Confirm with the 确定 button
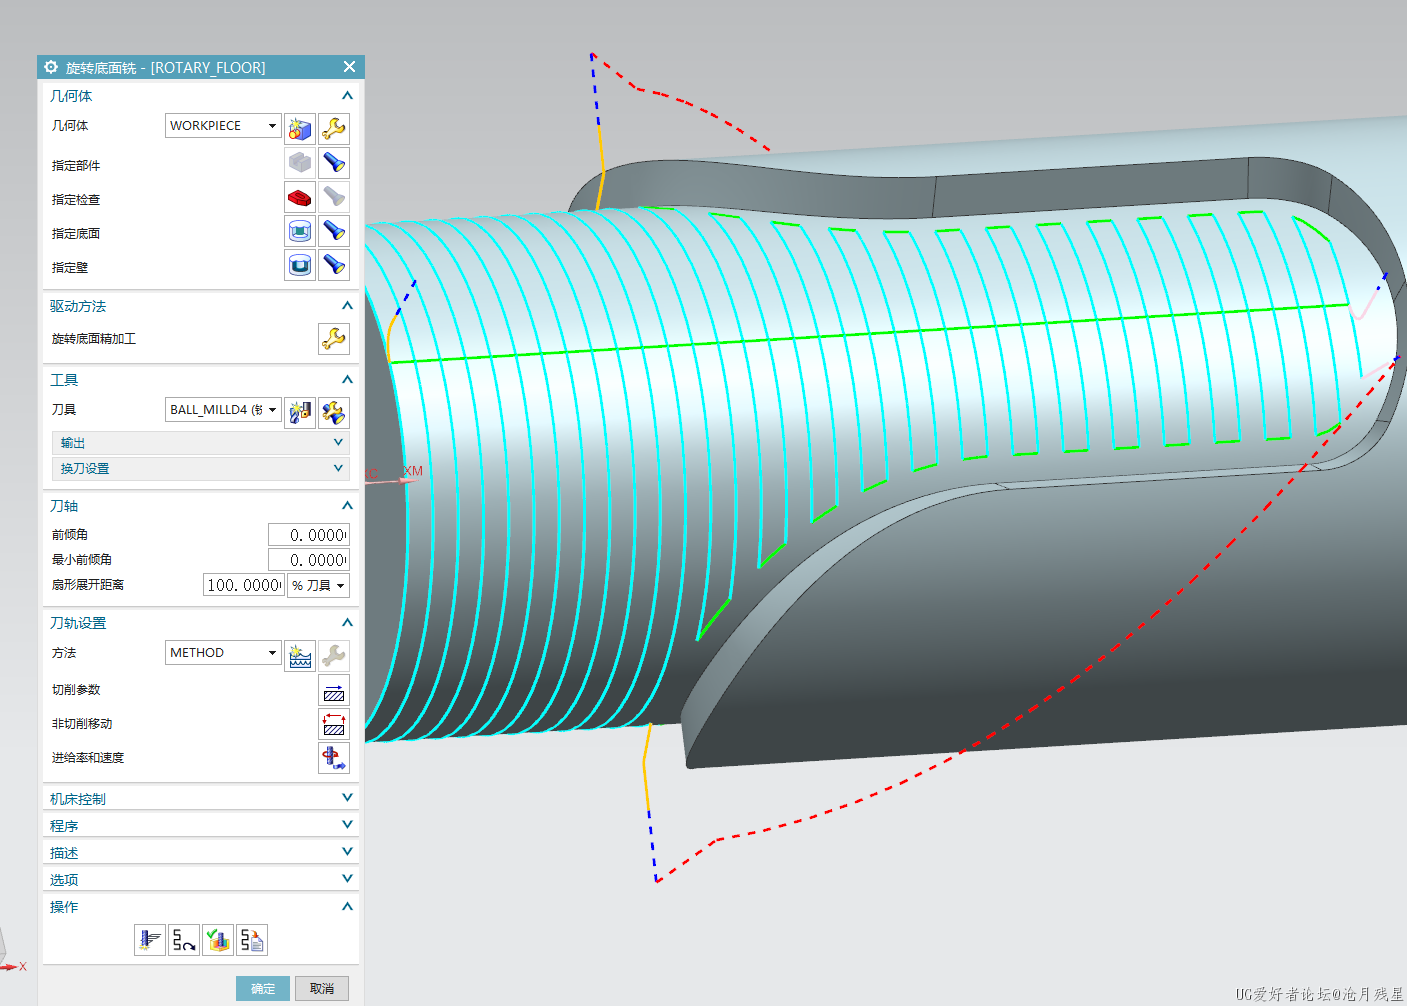1407x1006 pixels. [x=263, y=988]
